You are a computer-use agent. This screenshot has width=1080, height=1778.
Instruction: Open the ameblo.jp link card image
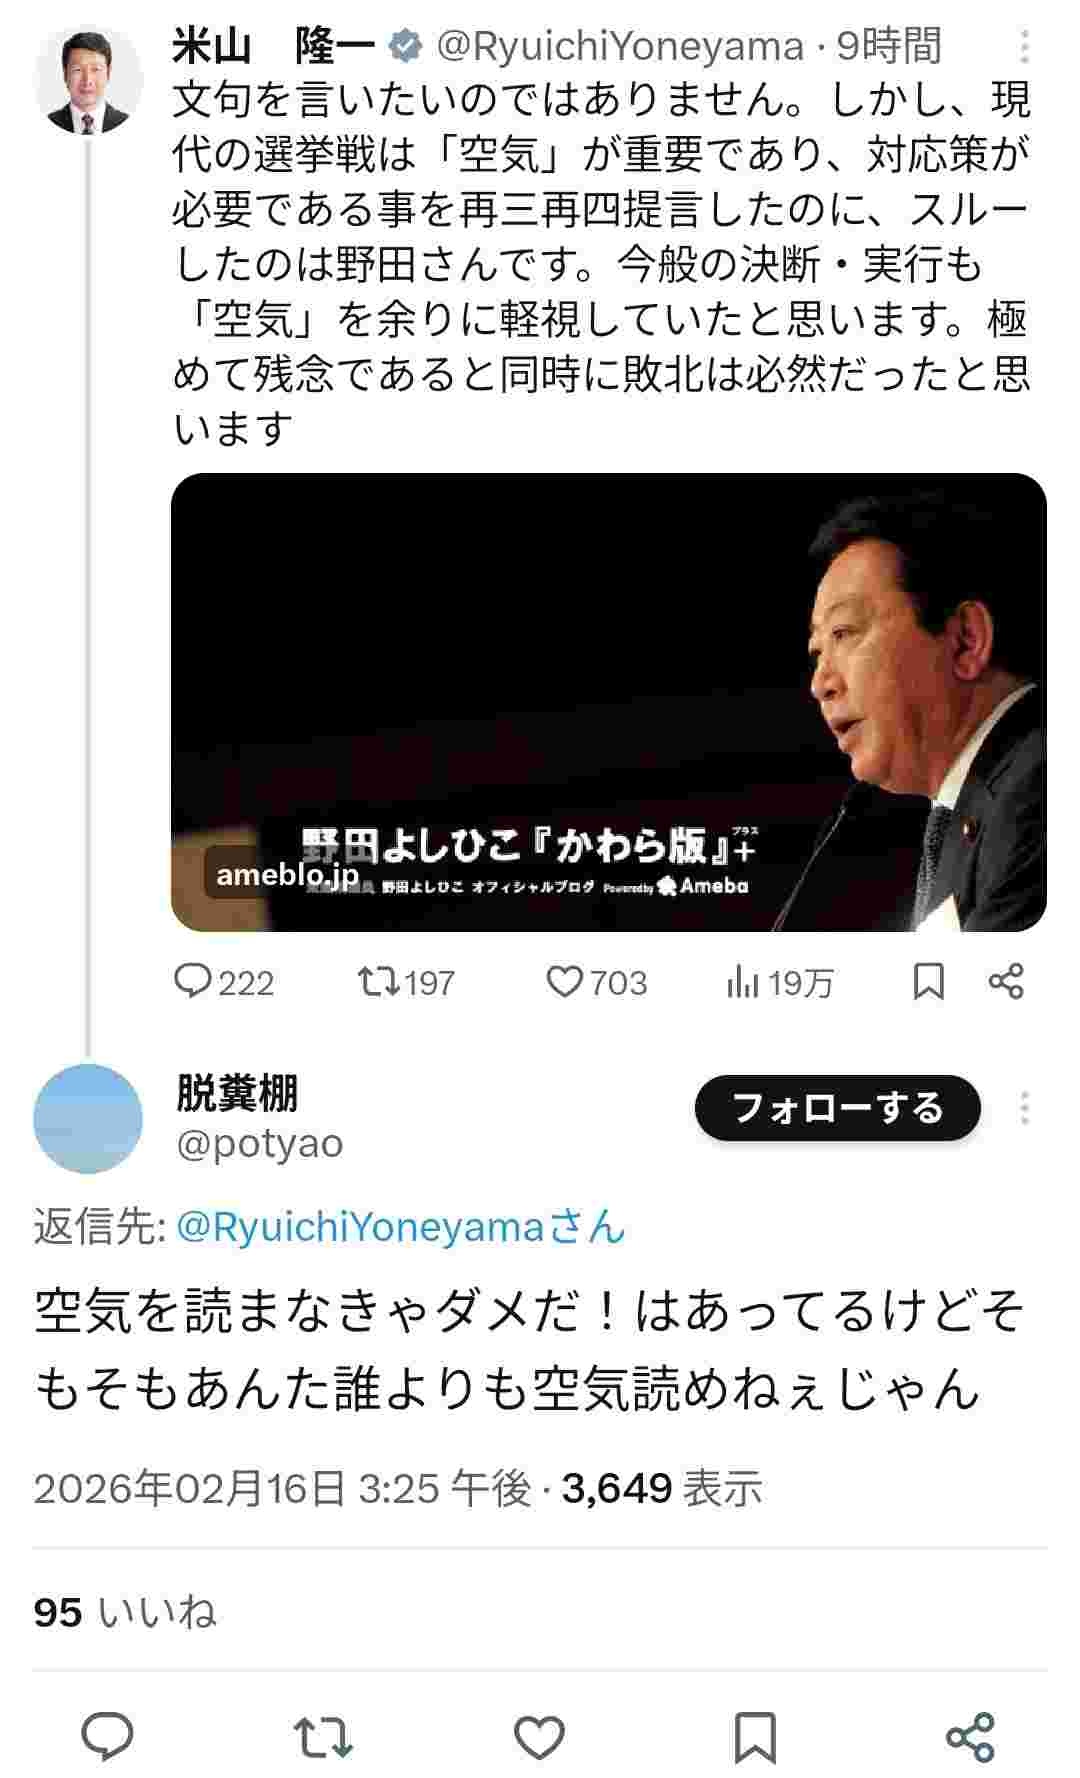point(609,702)
